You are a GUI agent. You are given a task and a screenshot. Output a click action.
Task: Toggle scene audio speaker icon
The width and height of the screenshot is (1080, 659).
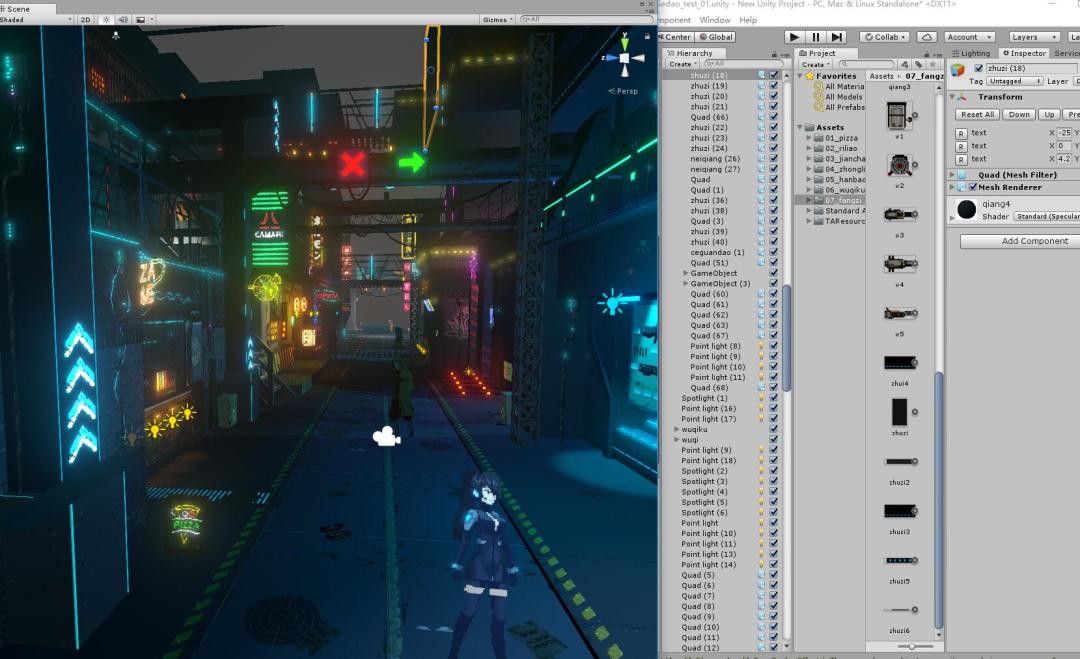123,19
